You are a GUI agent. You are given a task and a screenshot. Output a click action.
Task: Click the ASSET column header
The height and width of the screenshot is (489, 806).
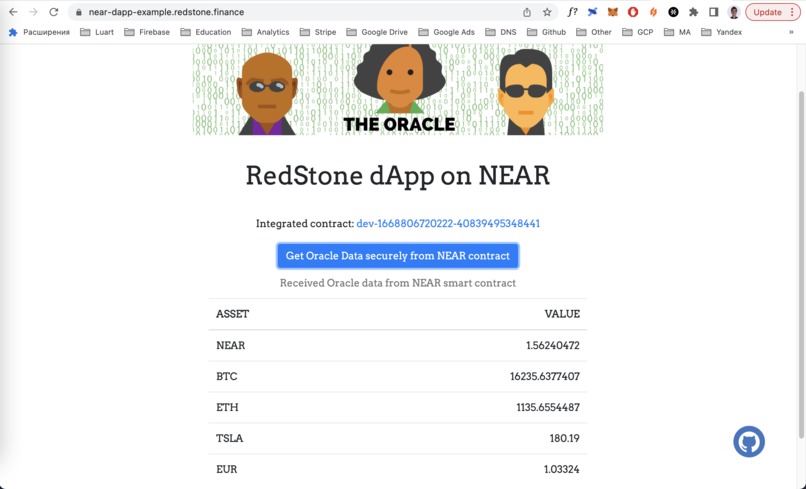(232, 314)
